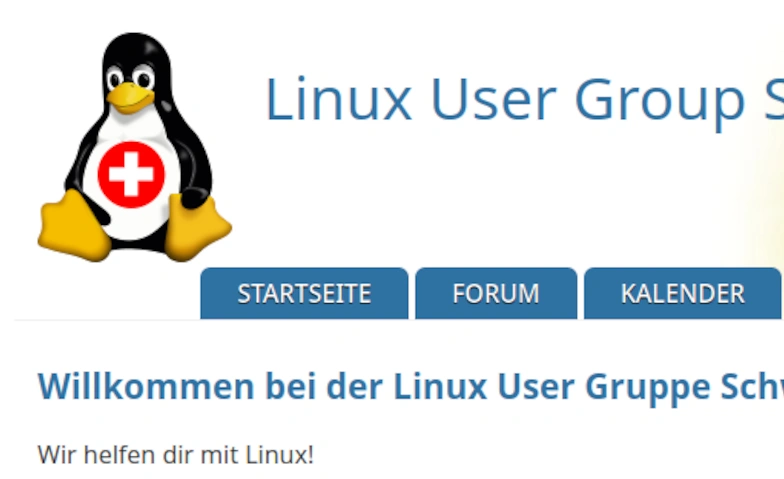Click the word 'Group' in site title
This screenshot has height=479, width=784.
pos(660,103)
